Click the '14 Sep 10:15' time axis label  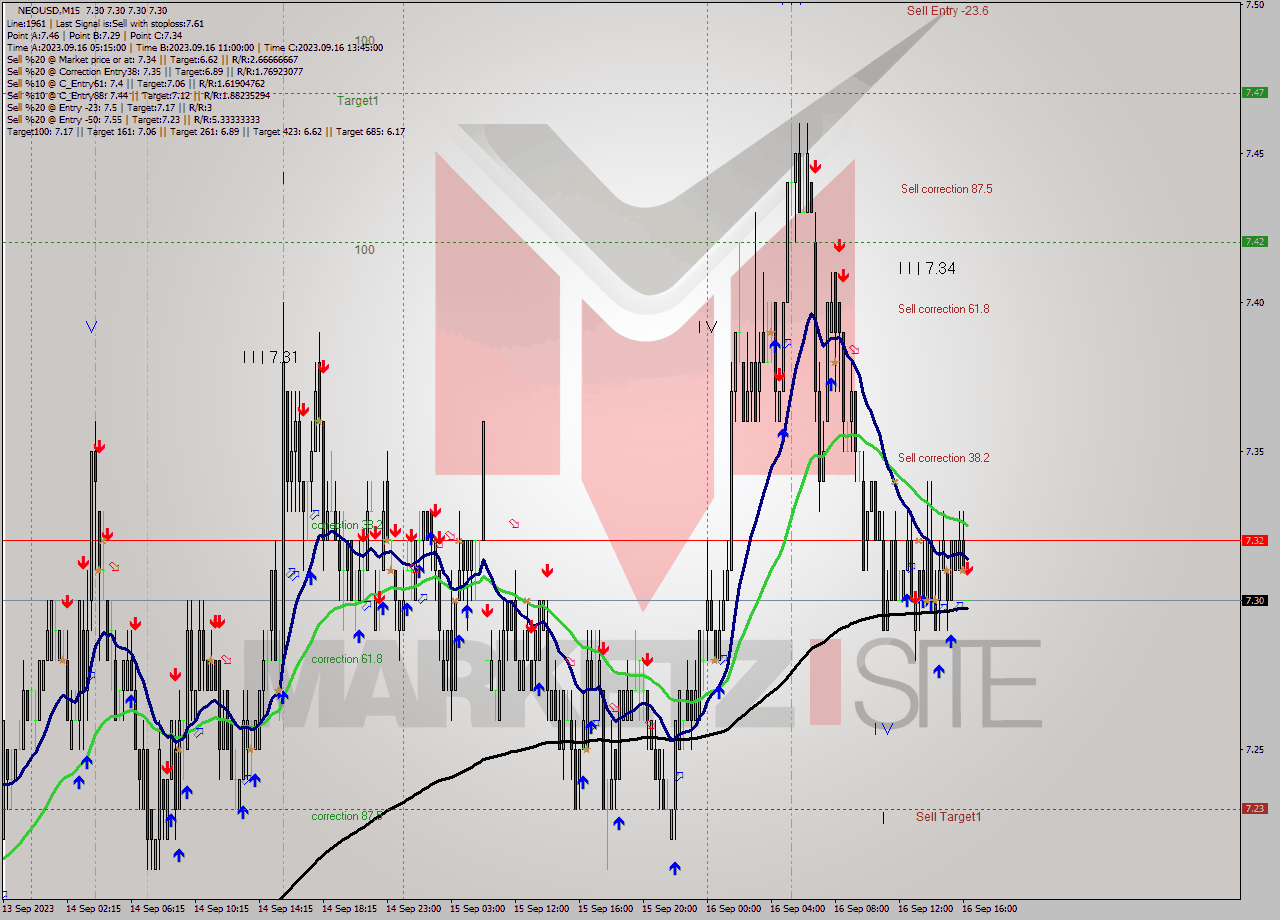coord(222,909)
